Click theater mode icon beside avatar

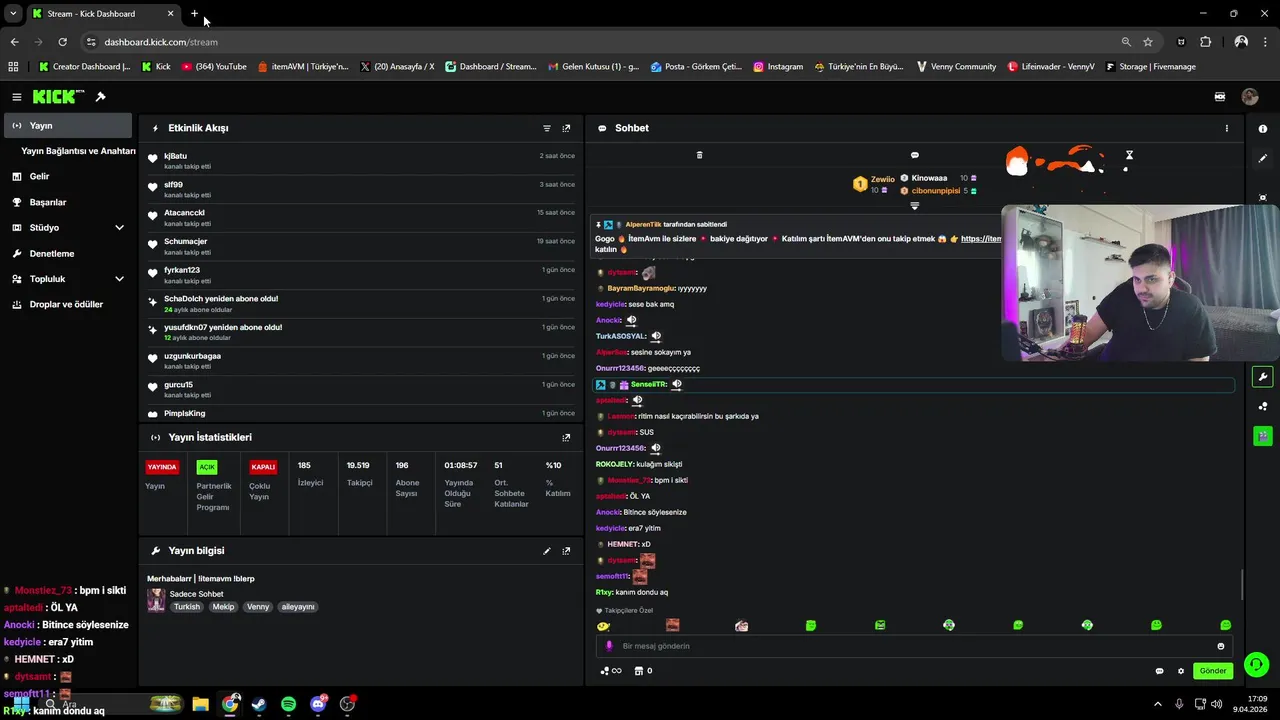point(1219,97)
